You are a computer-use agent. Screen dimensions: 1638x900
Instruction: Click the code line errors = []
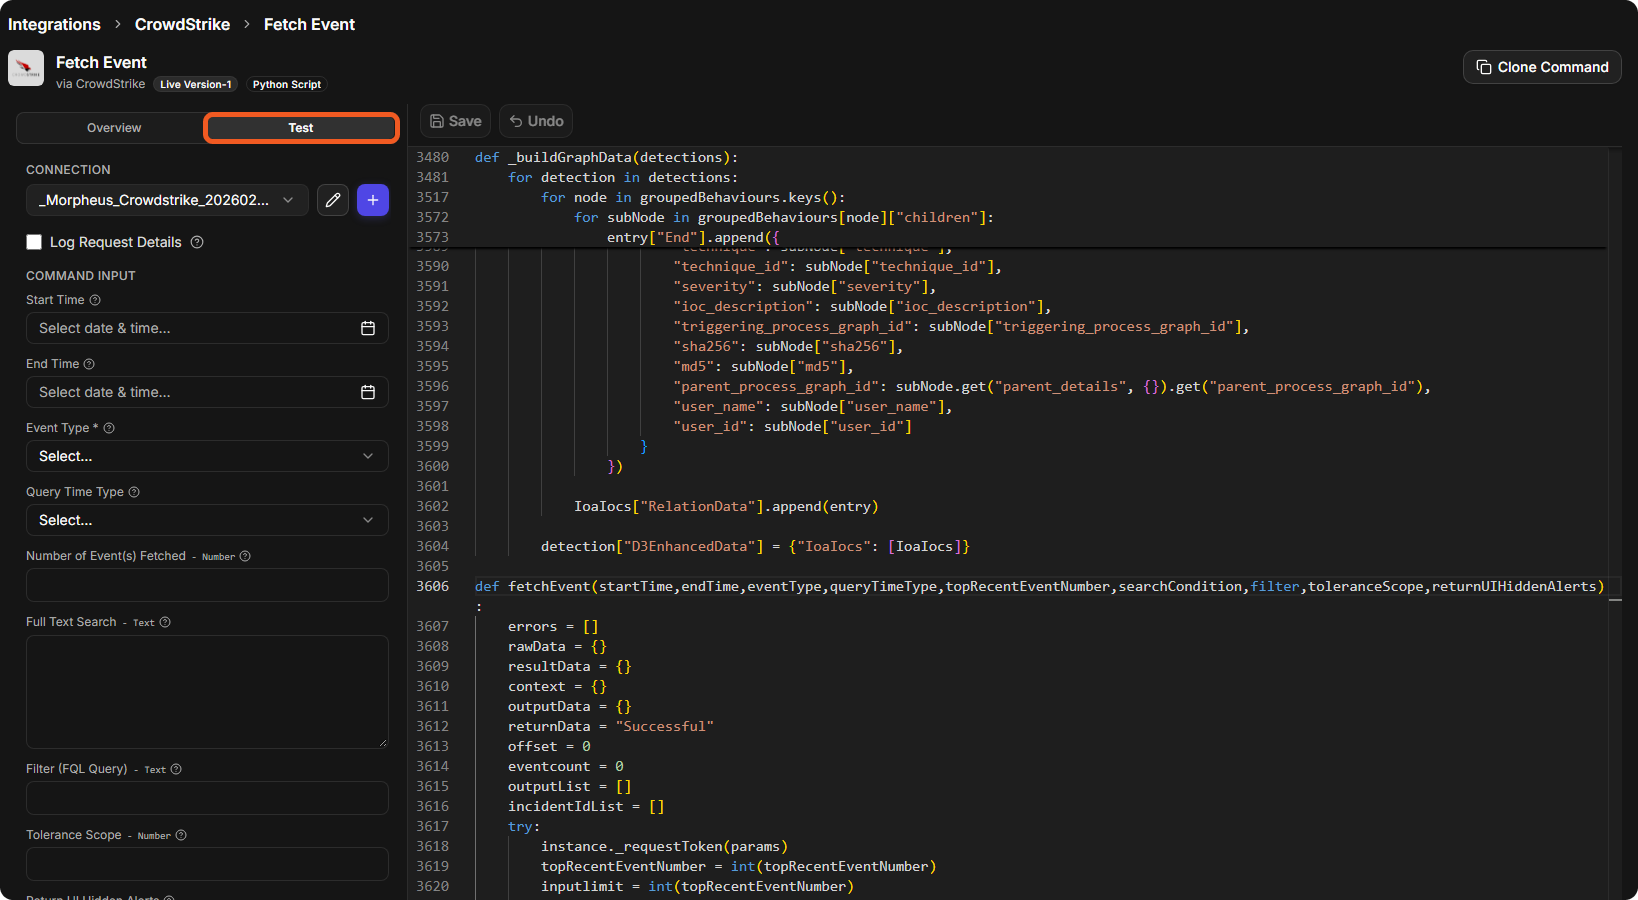[x=553, y=626]
